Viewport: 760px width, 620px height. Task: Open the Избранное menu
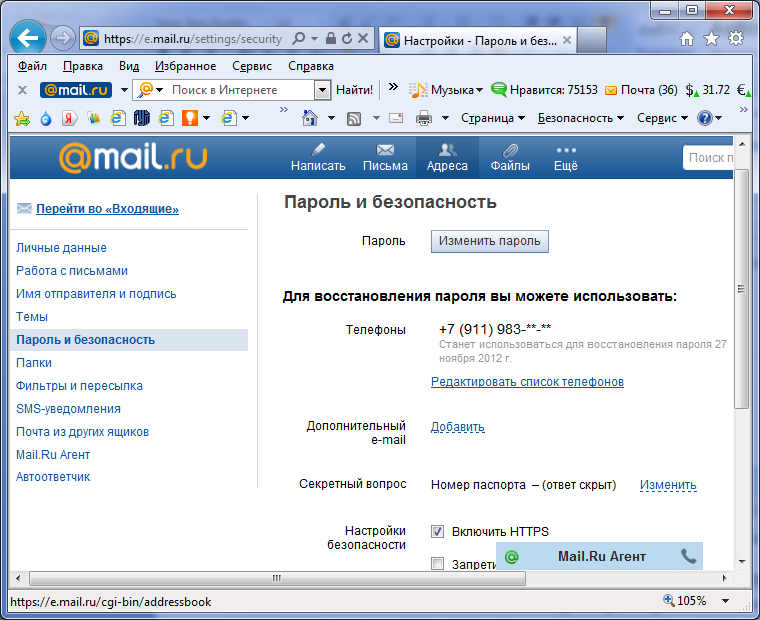click(186, 66)
